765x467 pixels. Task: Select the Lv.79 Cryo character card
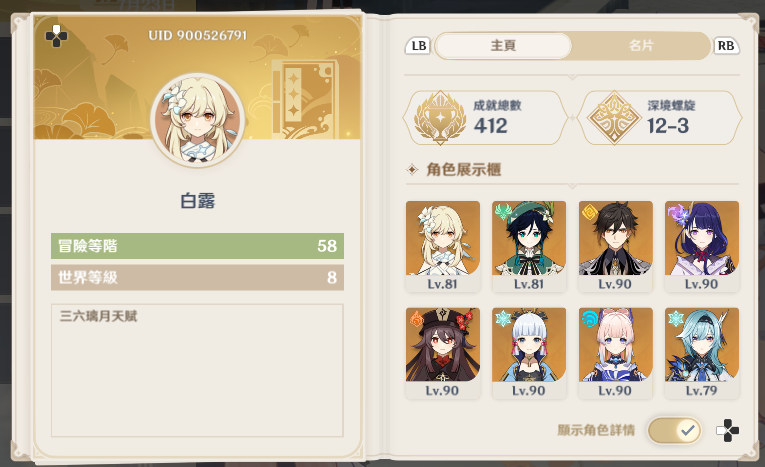(702, 353)
